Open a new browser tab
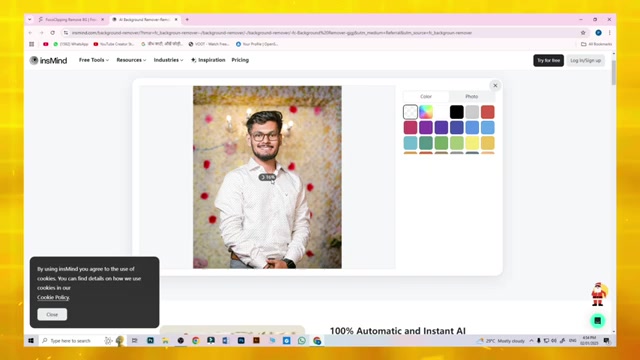The height and width of the screenshot is (360, 640). [187, 20]
